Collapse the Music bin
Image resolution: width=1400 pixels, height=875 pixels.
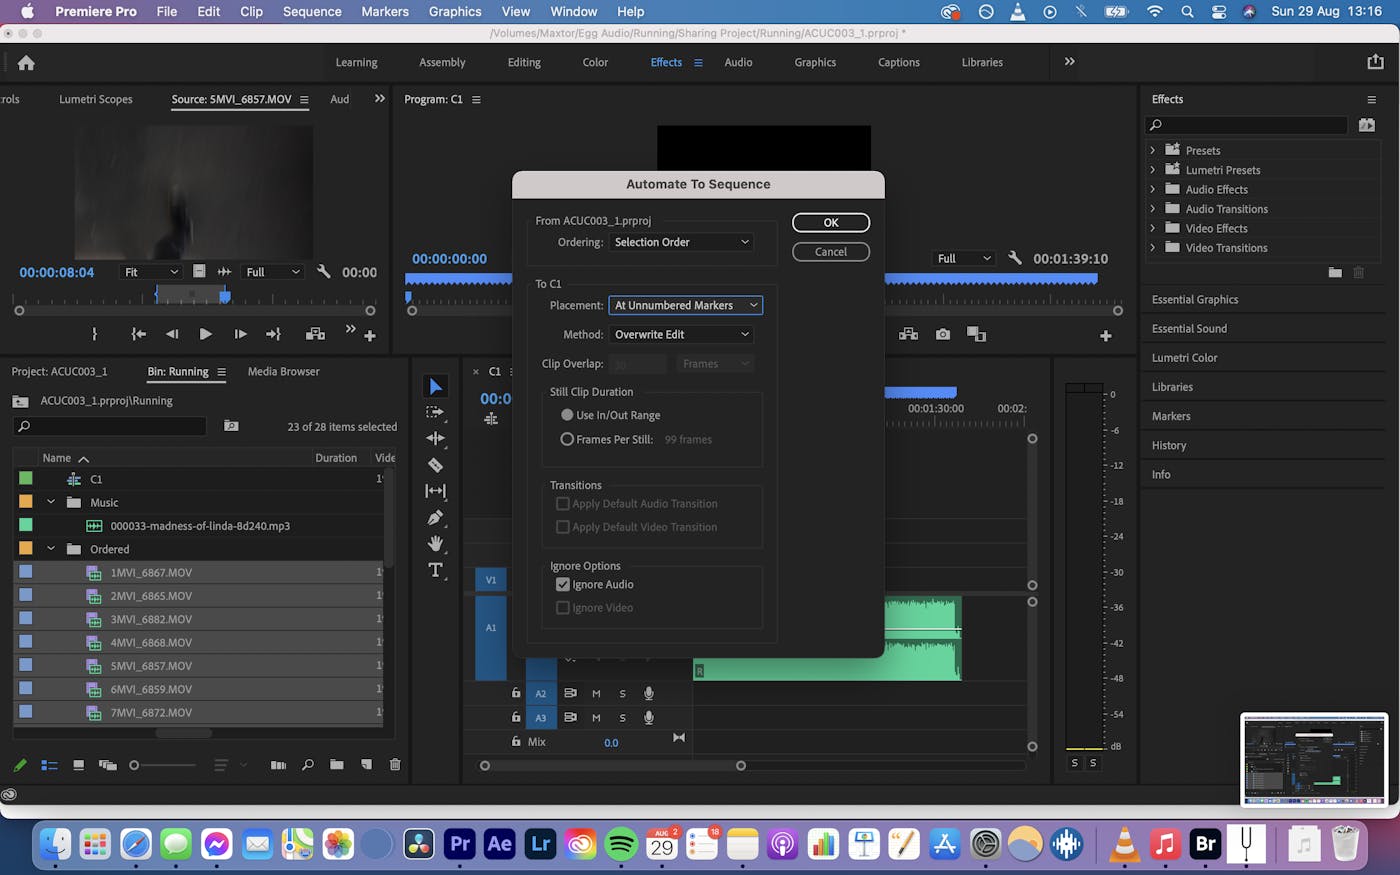click(x=51, y=502)
